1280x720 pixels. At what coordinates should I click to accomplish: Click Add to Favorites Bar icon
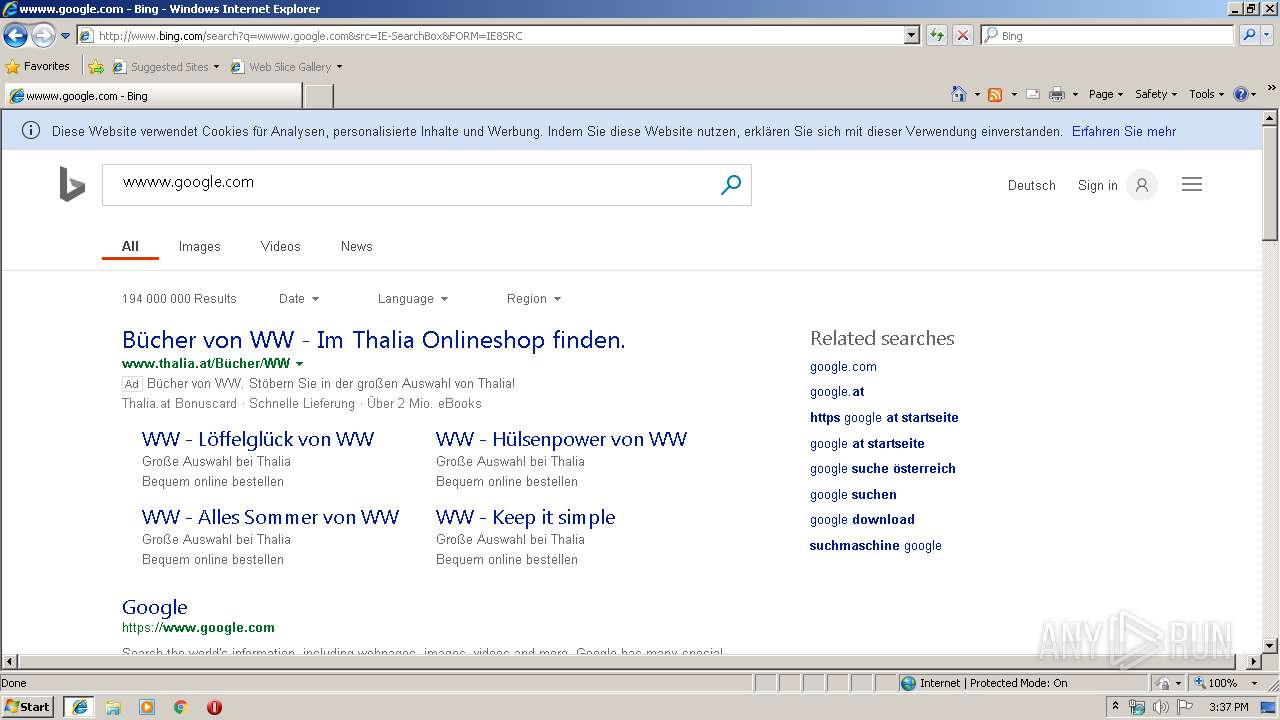pyautogui.click(x=96, y=67)
